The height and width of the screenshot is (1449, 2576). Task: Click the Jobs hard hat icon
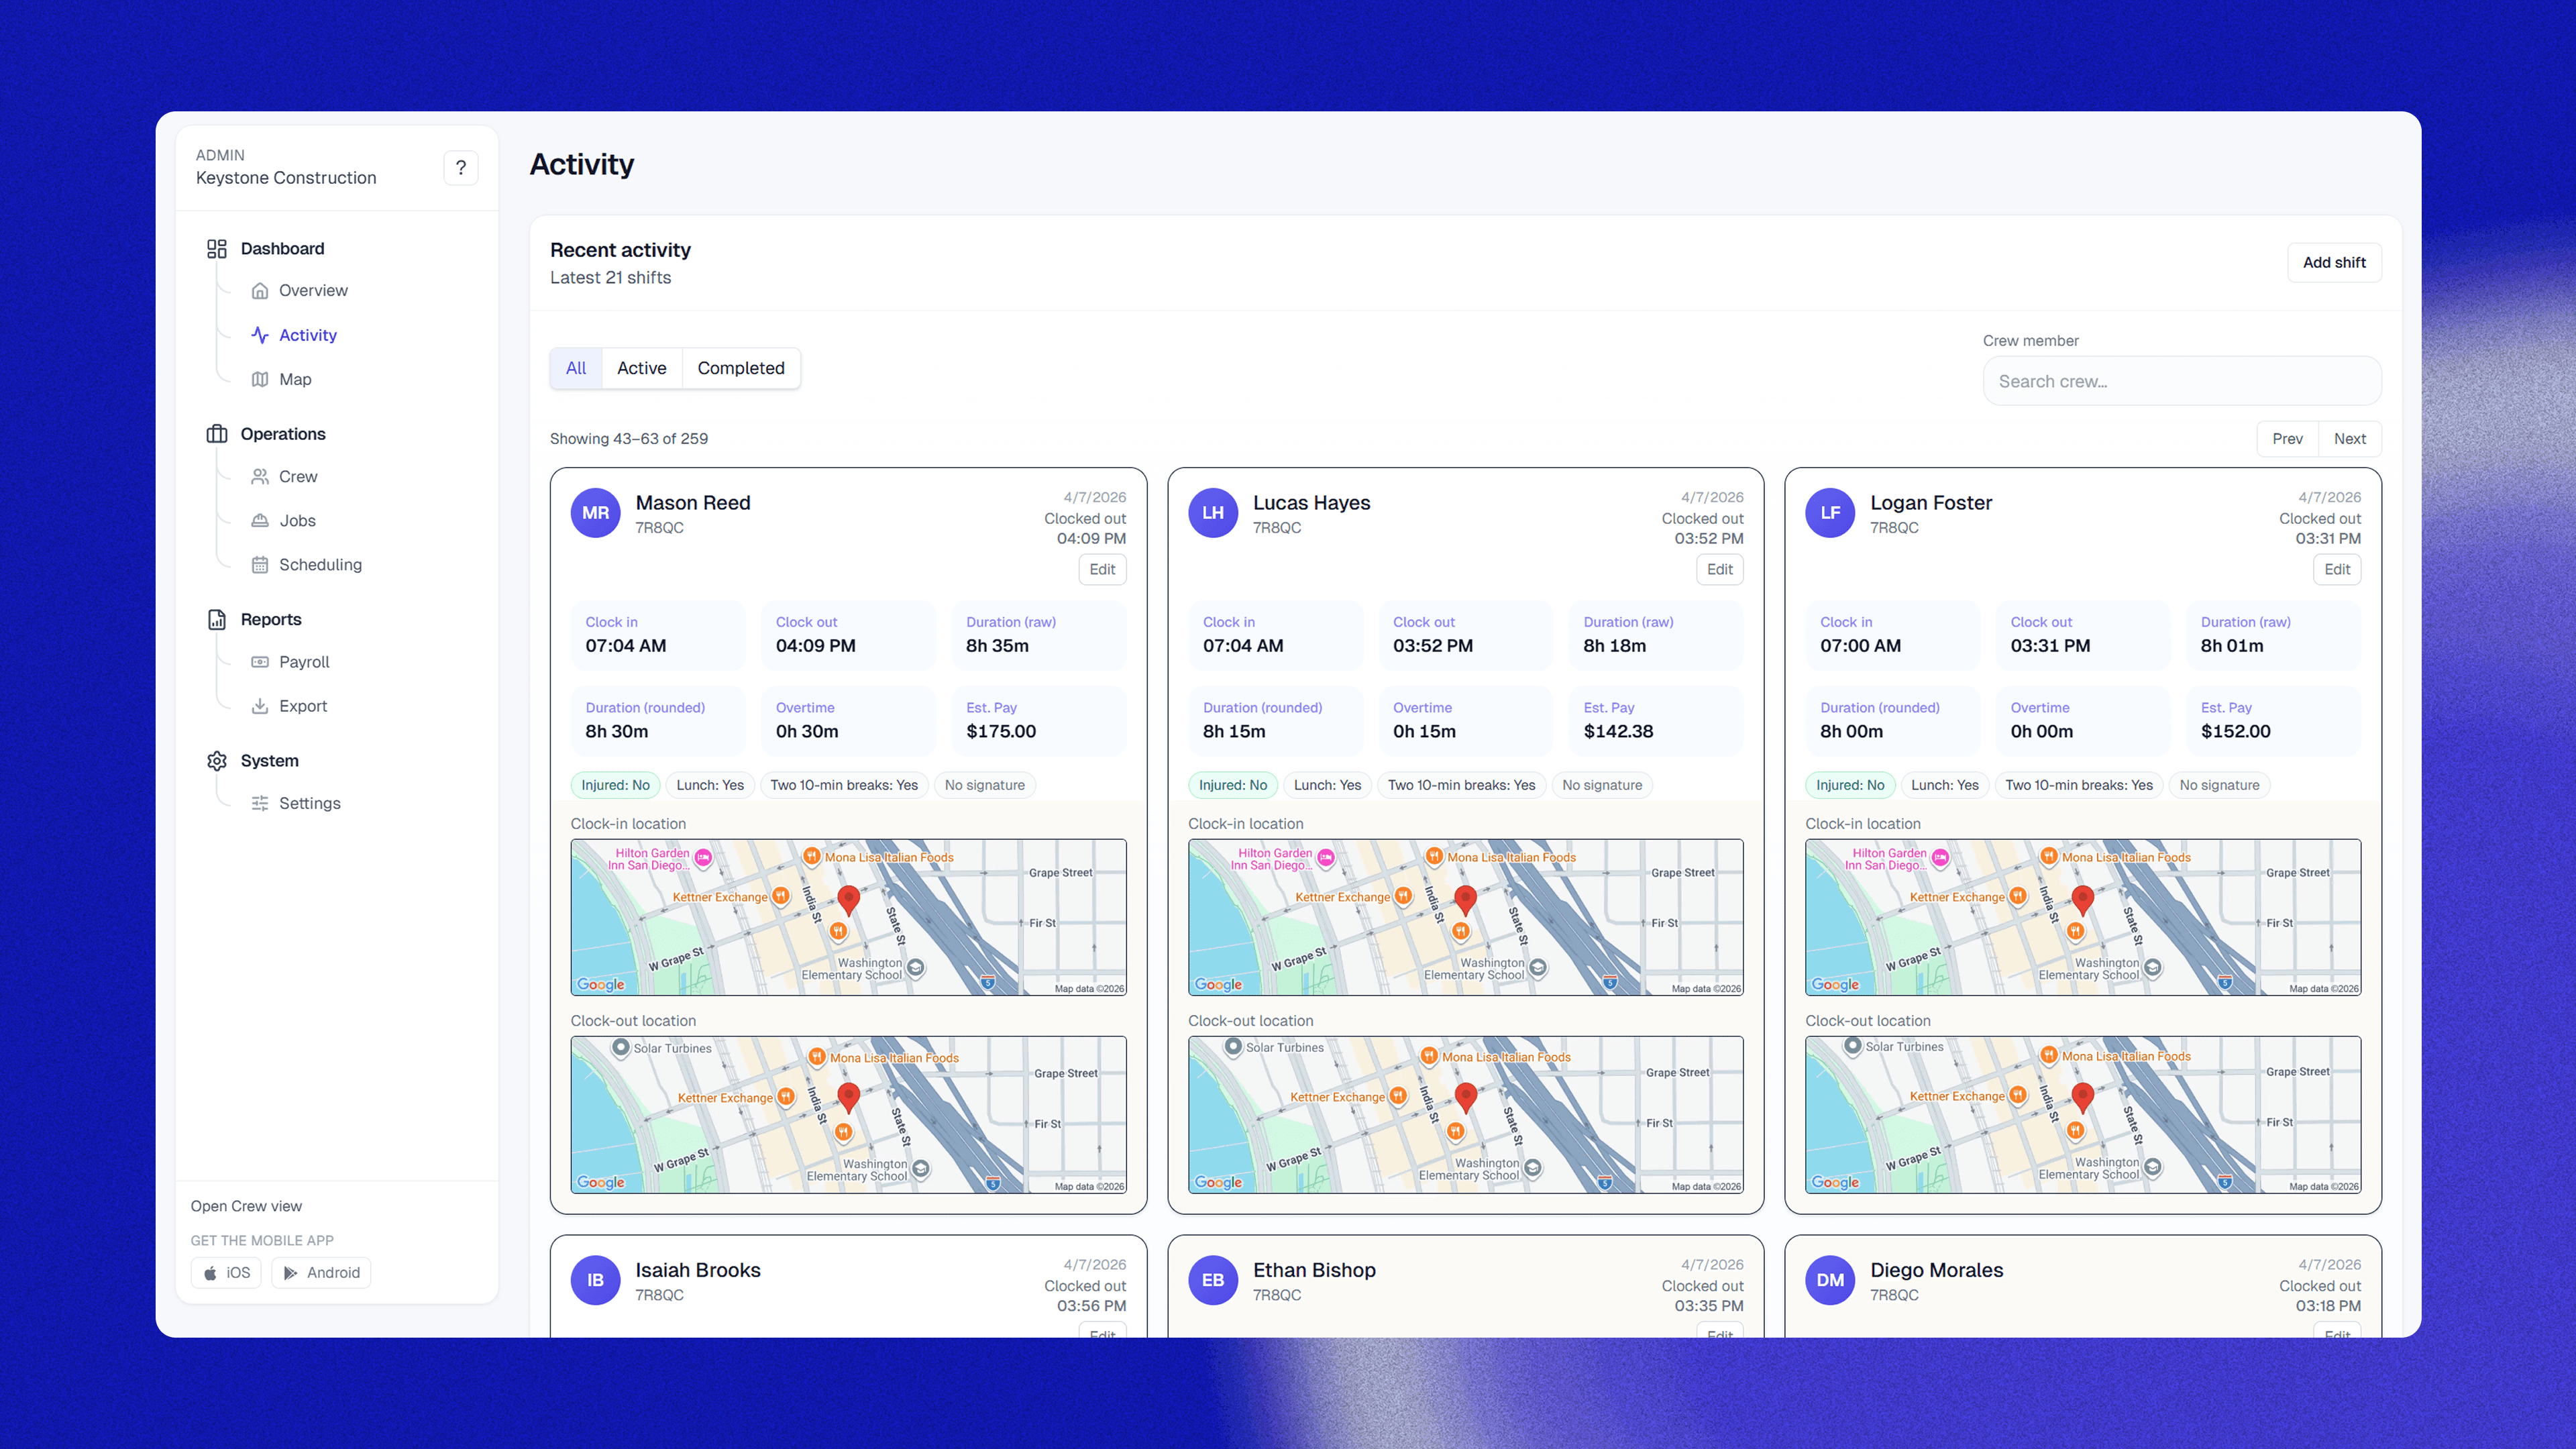pyautogui.click(x=260, y=521)
